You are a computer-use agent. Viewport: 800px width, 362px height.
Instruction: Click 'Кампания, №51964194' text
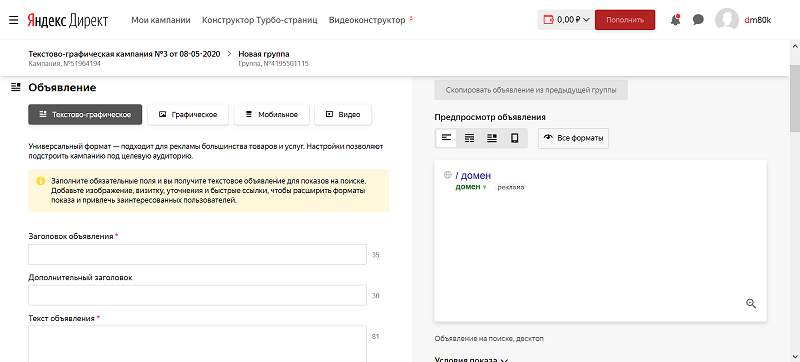point(64,64)
